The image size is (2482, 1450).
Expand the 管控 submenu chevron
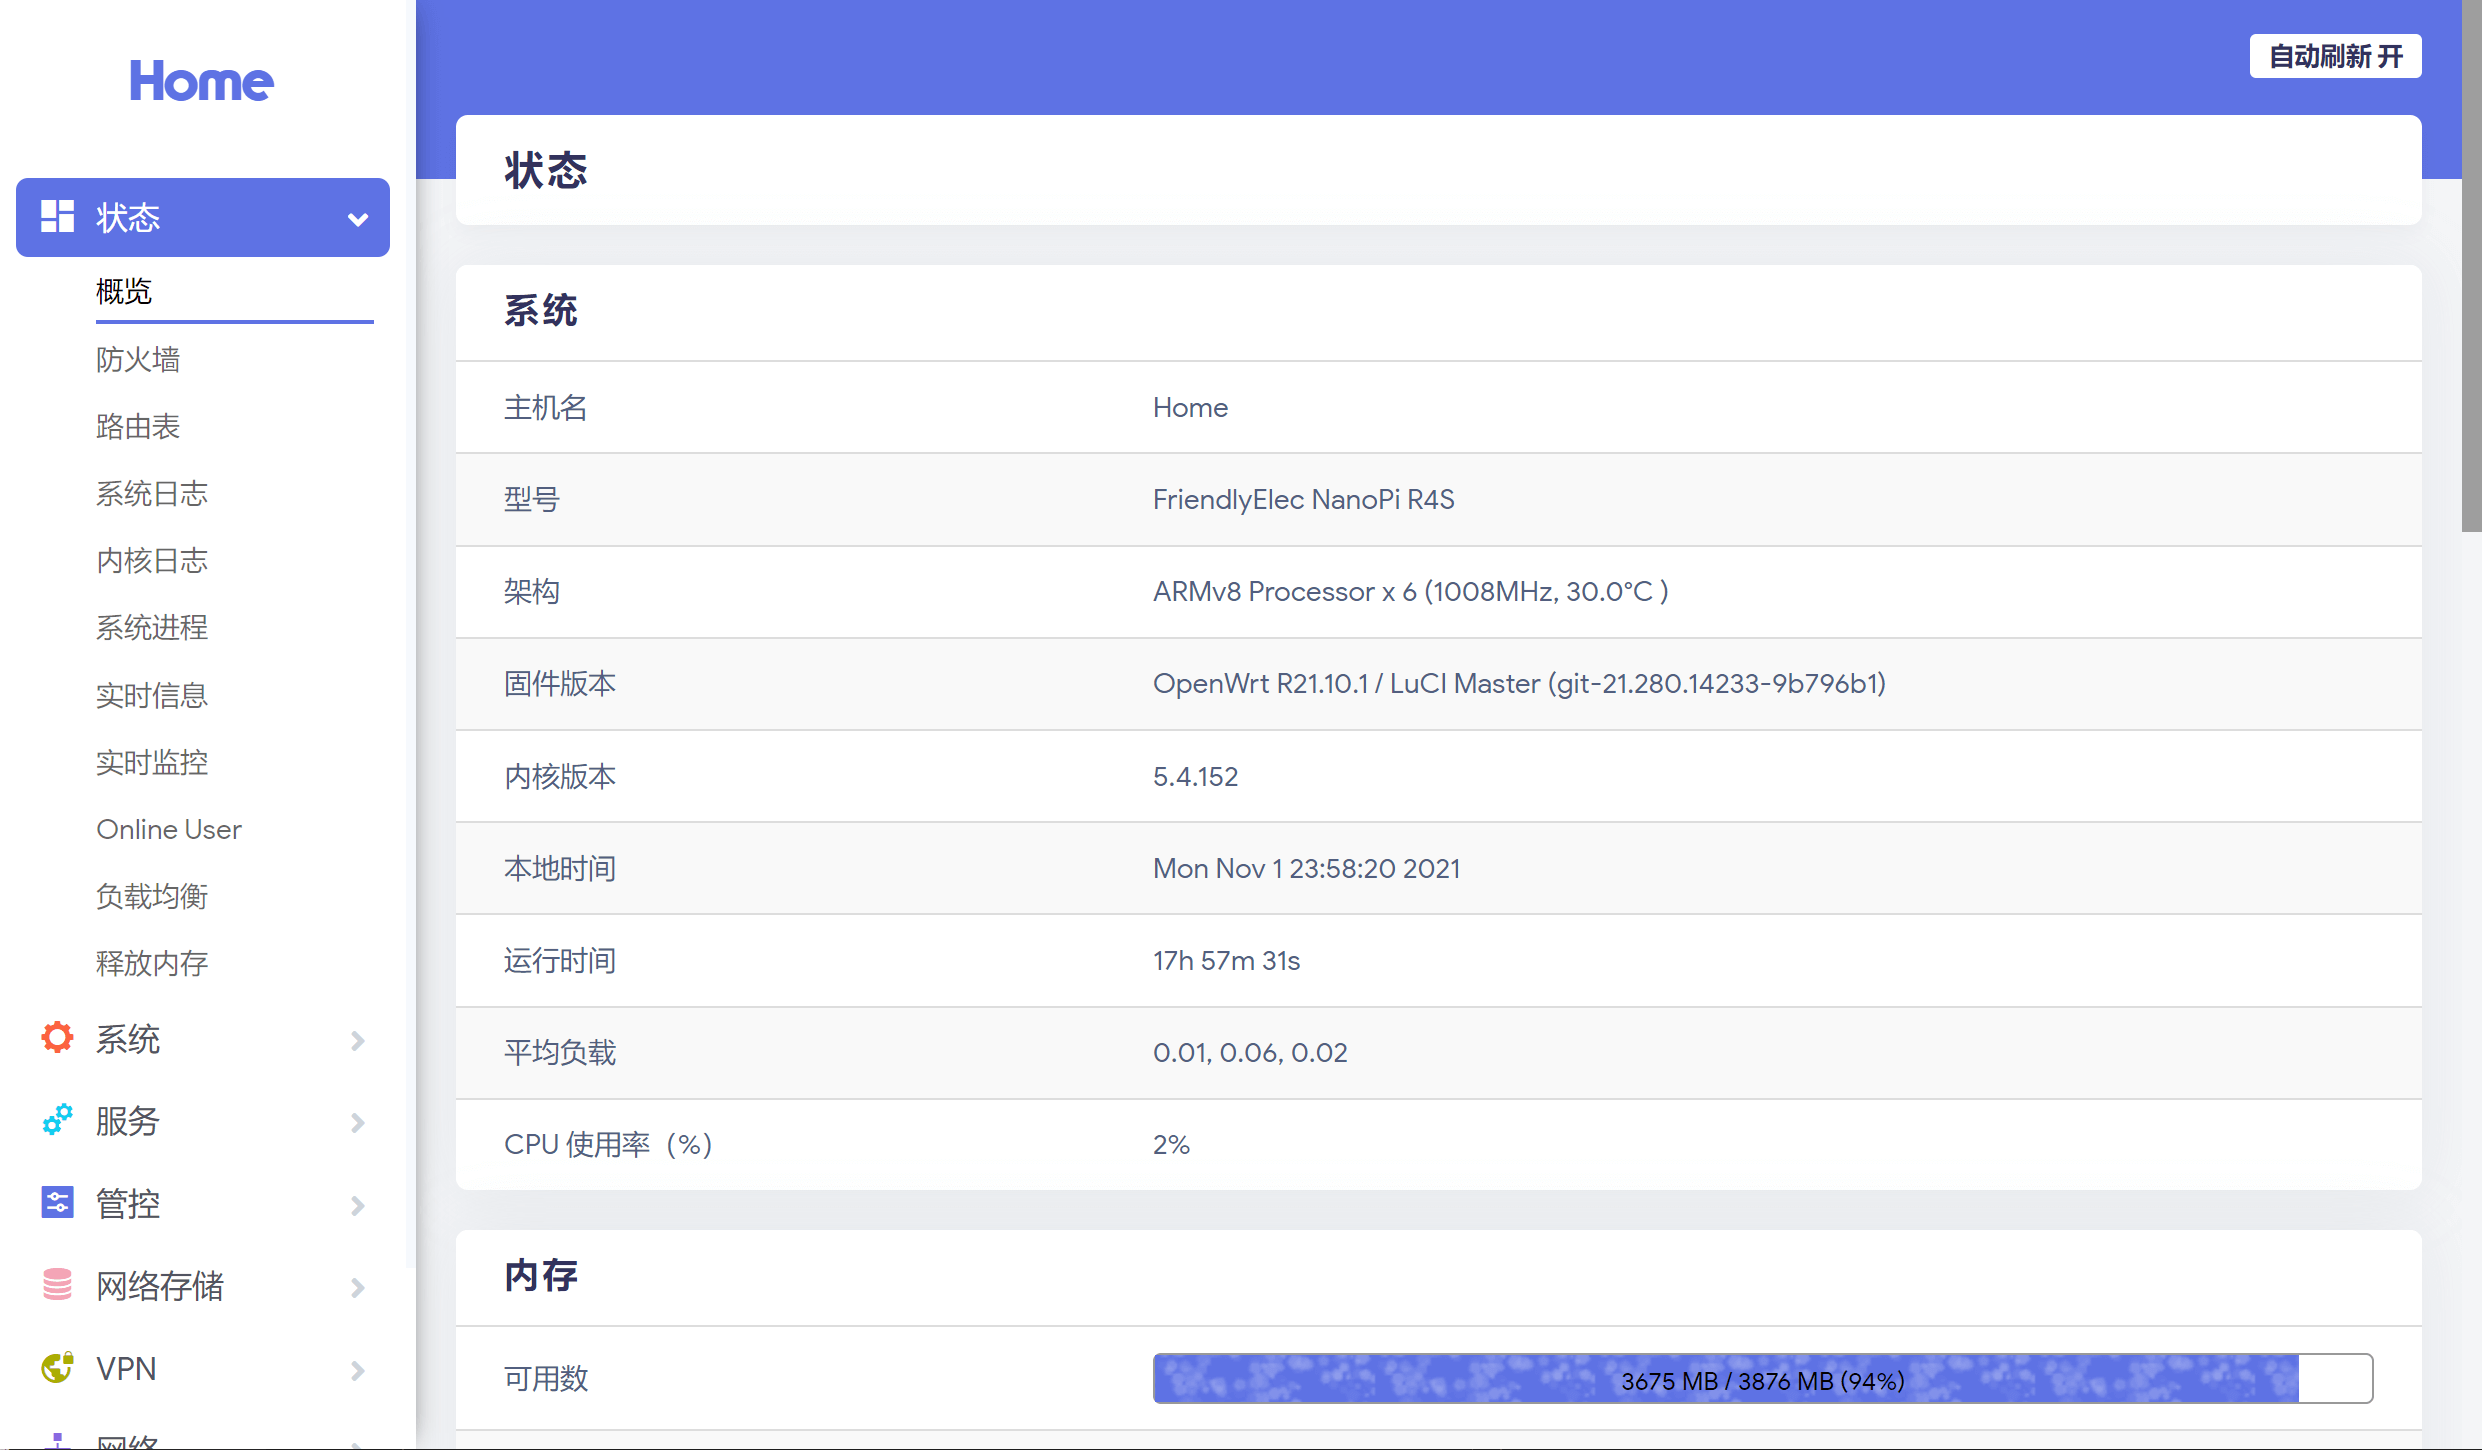(357, 1205)
